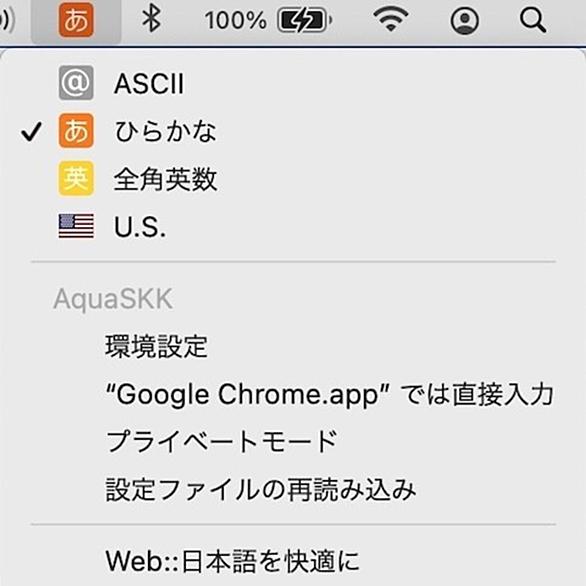Toggle プライベートモード private mode
This screenshot has height=586, width=586.
tap(293, 442)
